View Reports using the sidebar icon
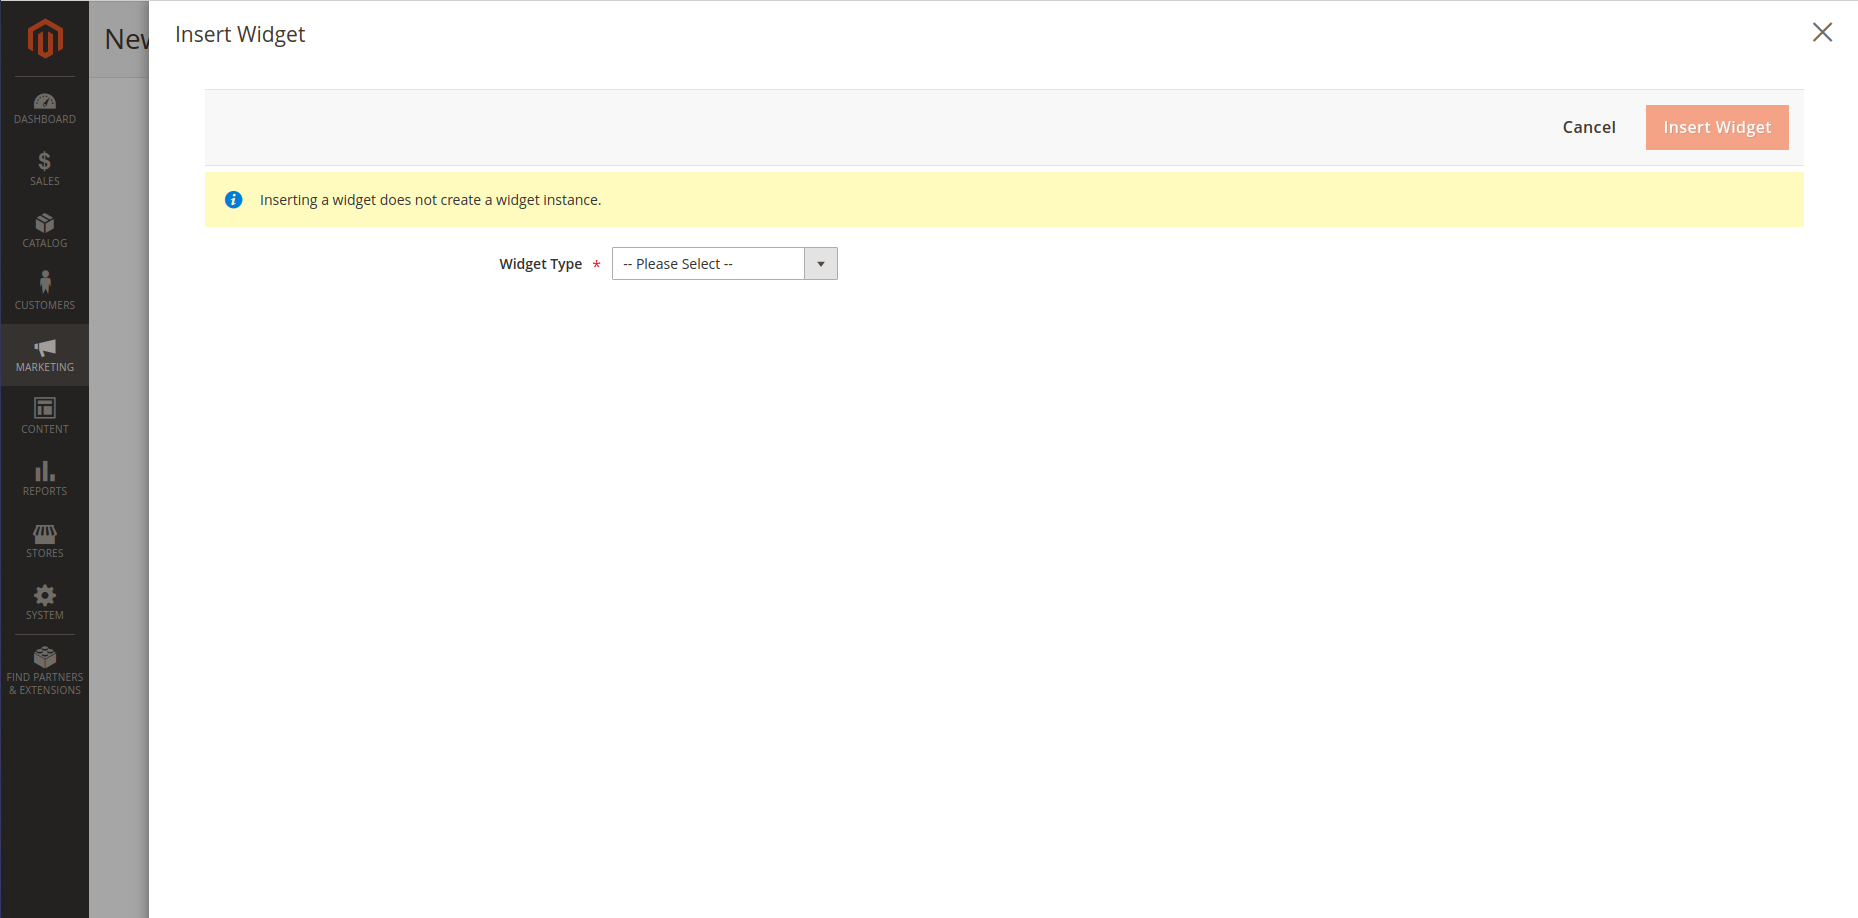1858x918 pixels. click(x=45, y=477)
